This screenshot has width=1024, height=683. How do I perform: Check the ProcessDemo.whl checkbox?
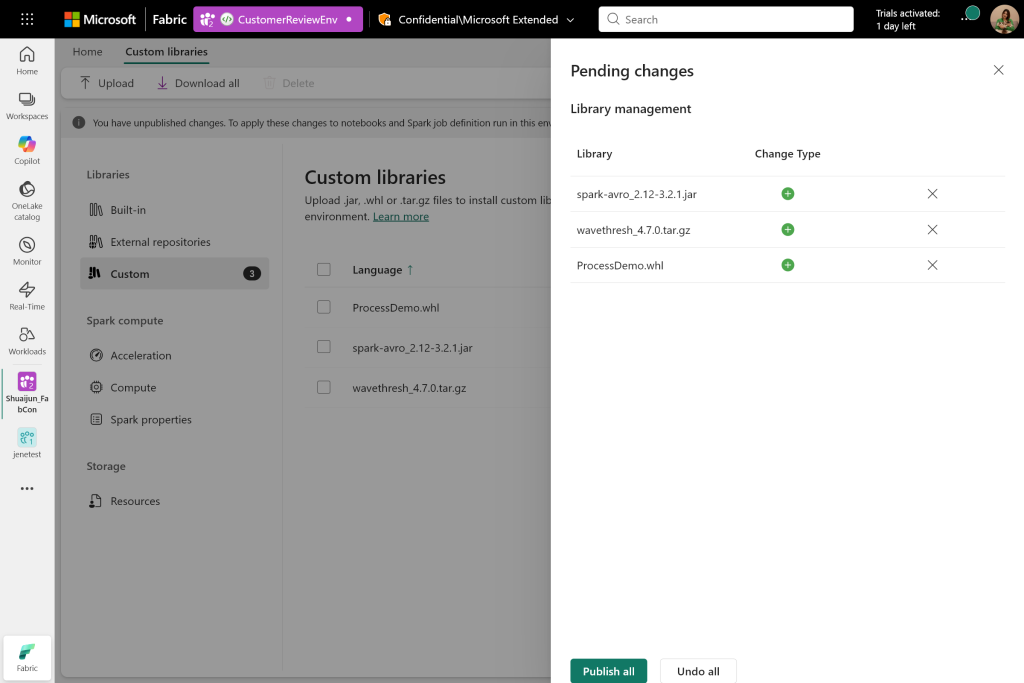(x=324, y=308)
